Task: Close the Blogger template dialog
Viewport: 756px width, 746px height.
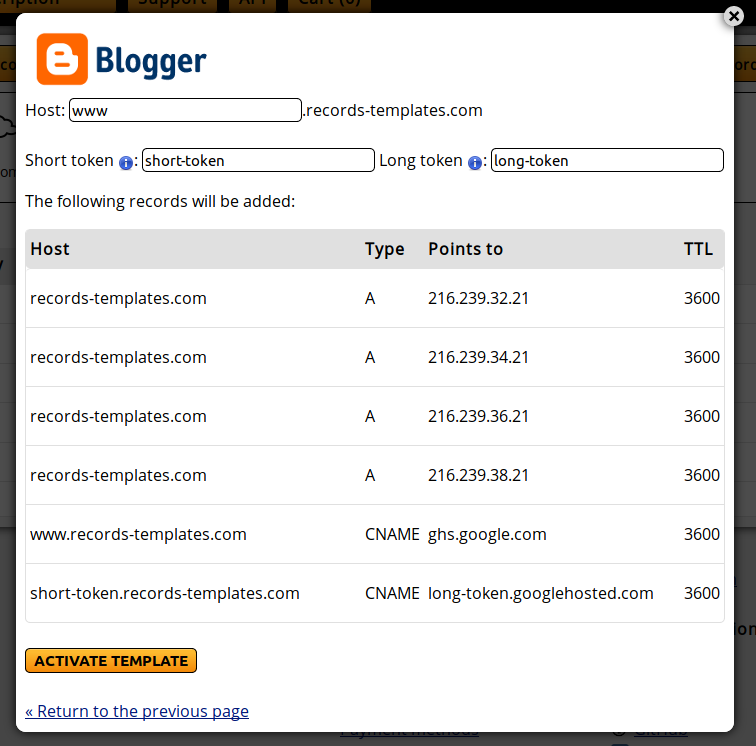Action: click(734, 16)
